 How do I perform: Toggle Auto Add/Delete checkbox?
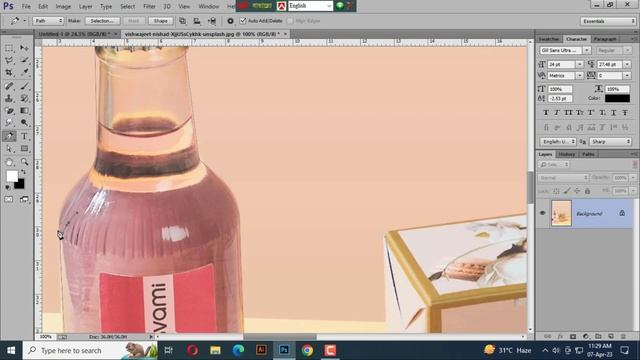(243, 21)
